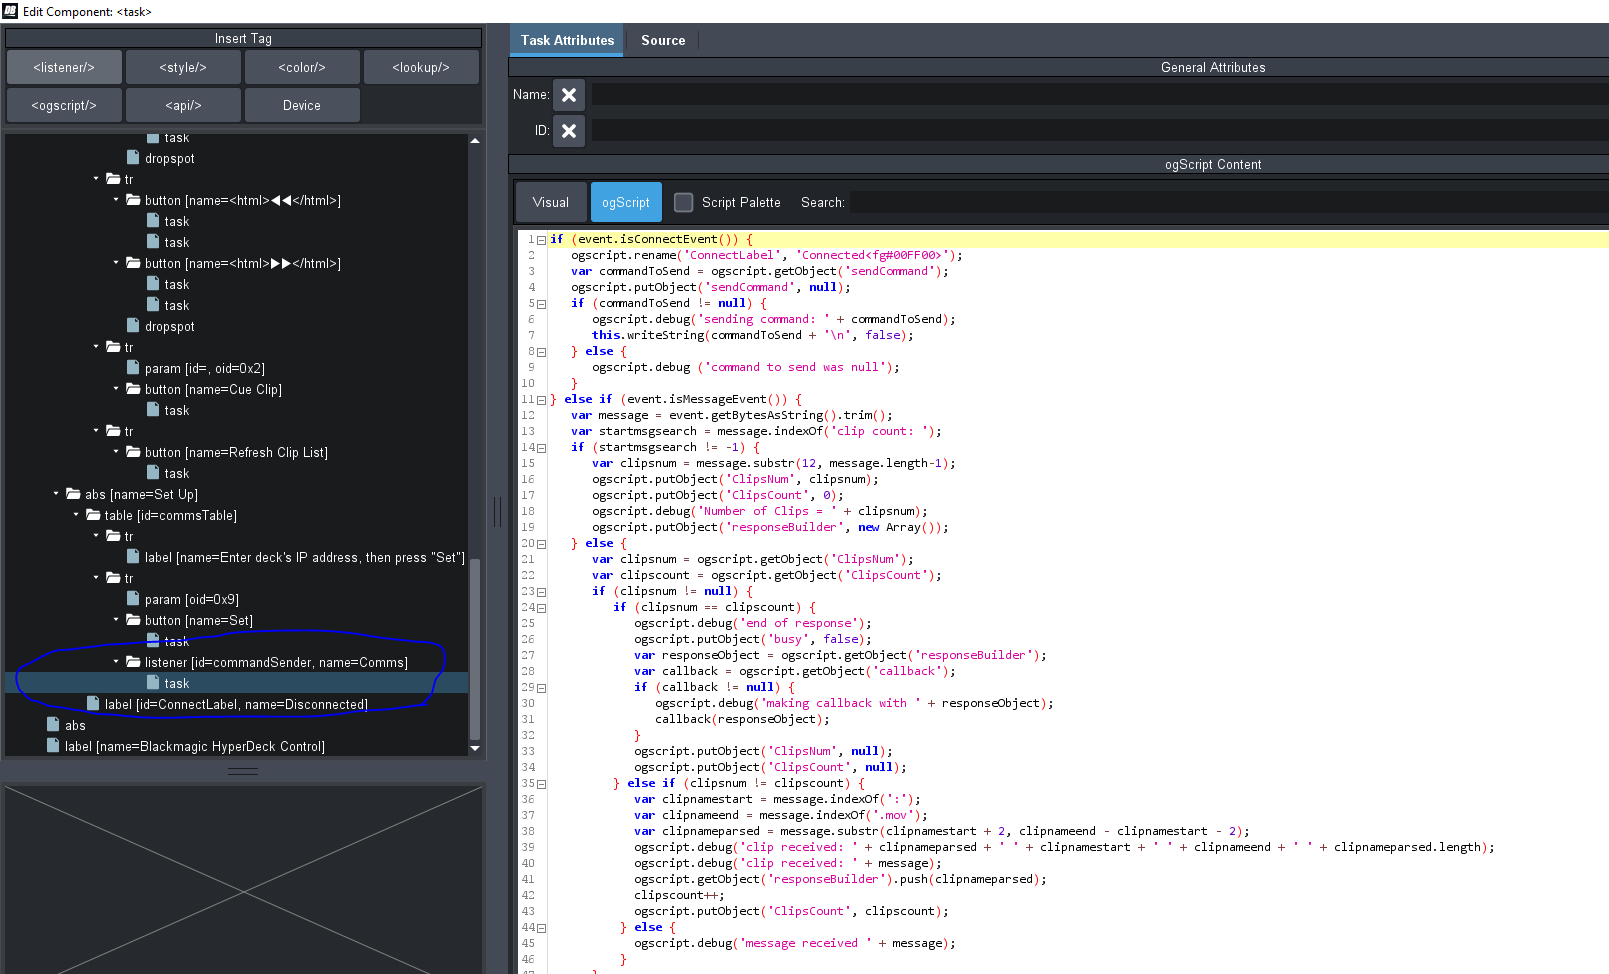Viewport: 1609px width, 974px height.
Task: Clear the ID field with X icon
Action: click(568, 131)
